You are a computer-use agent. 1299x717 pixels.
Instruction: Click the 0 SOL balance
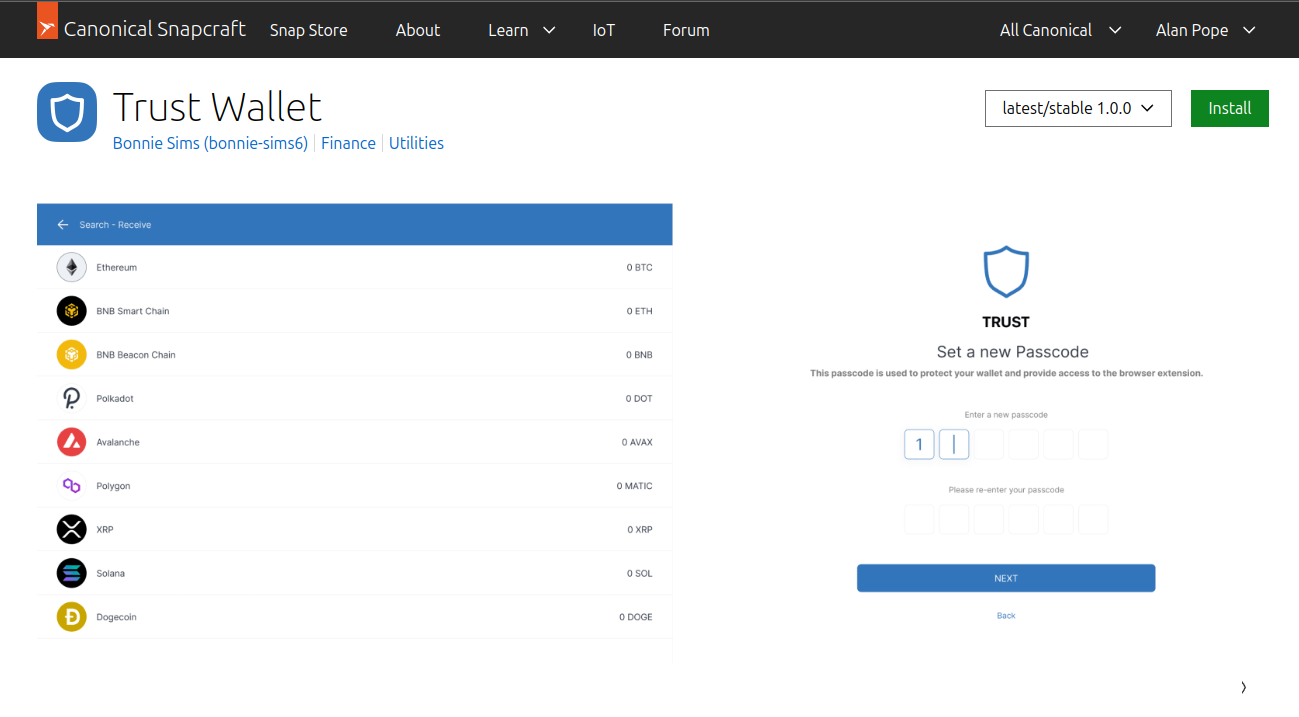pyautogui.click(x=640, y=573)
